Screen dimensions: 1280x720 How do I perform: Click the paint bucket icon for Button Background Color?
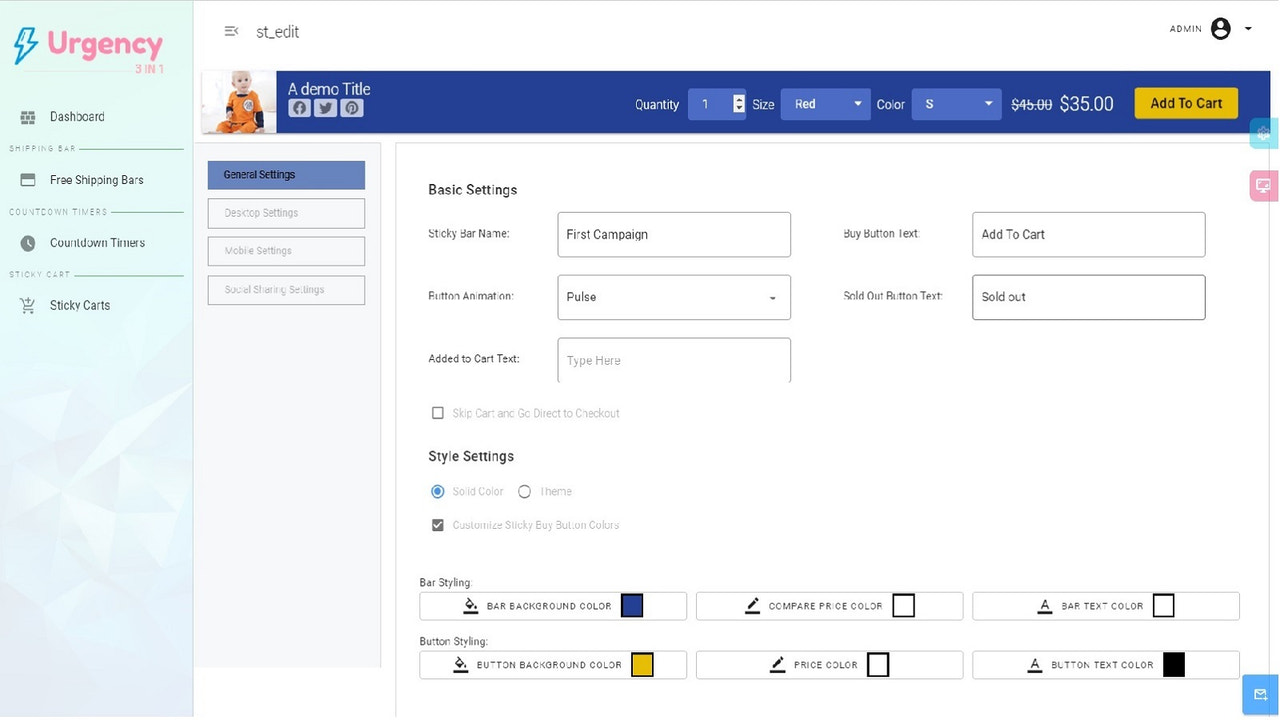point(461,665)
